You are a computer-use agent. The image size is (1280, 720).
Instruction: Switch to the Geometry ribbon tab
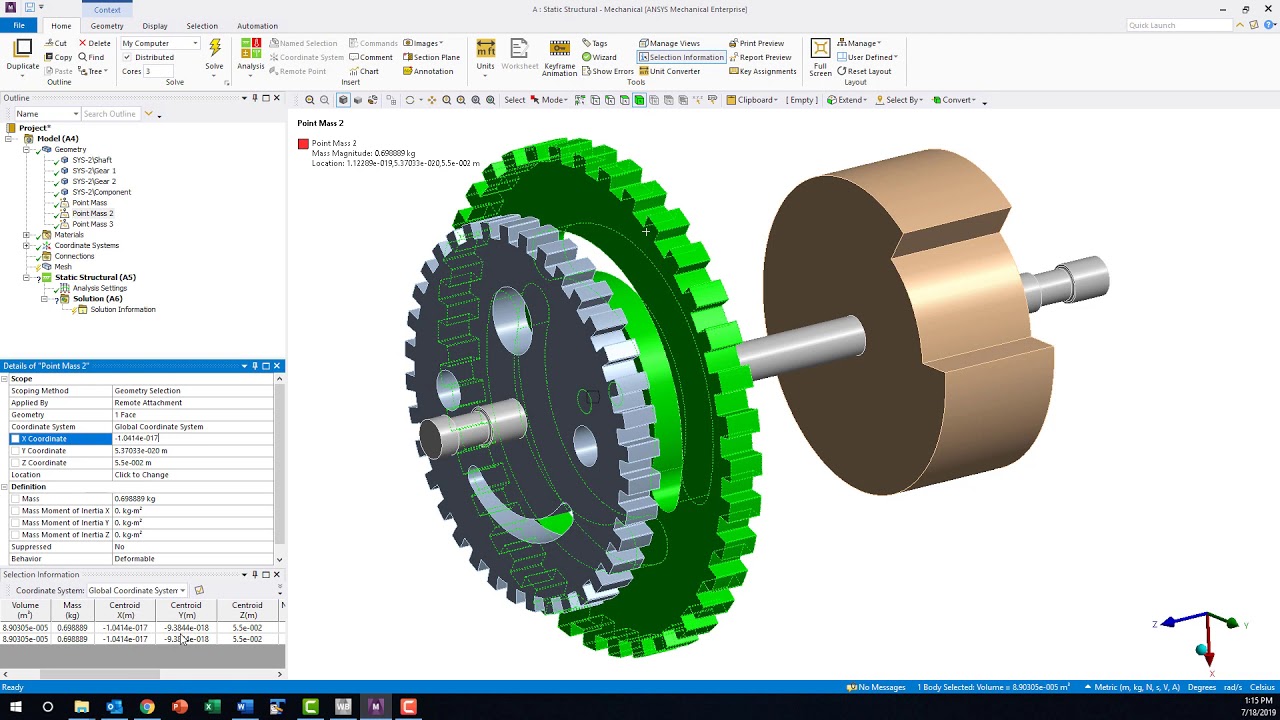pos(107,26)
